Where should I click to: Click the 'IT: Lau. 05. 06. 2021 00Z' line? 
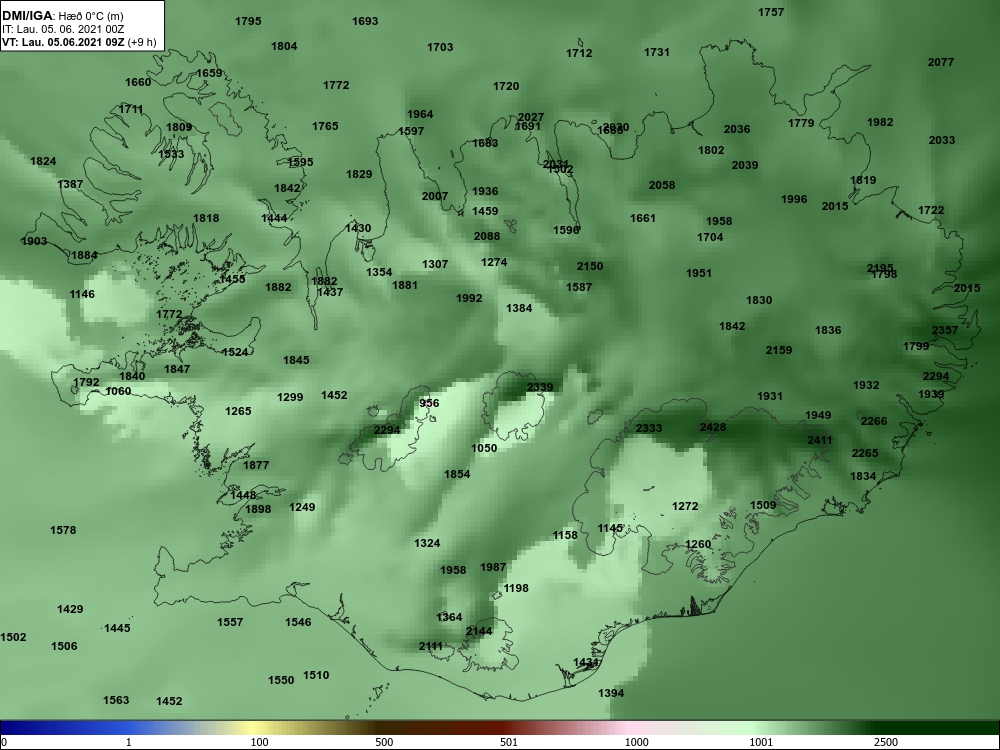click(62, 29)
